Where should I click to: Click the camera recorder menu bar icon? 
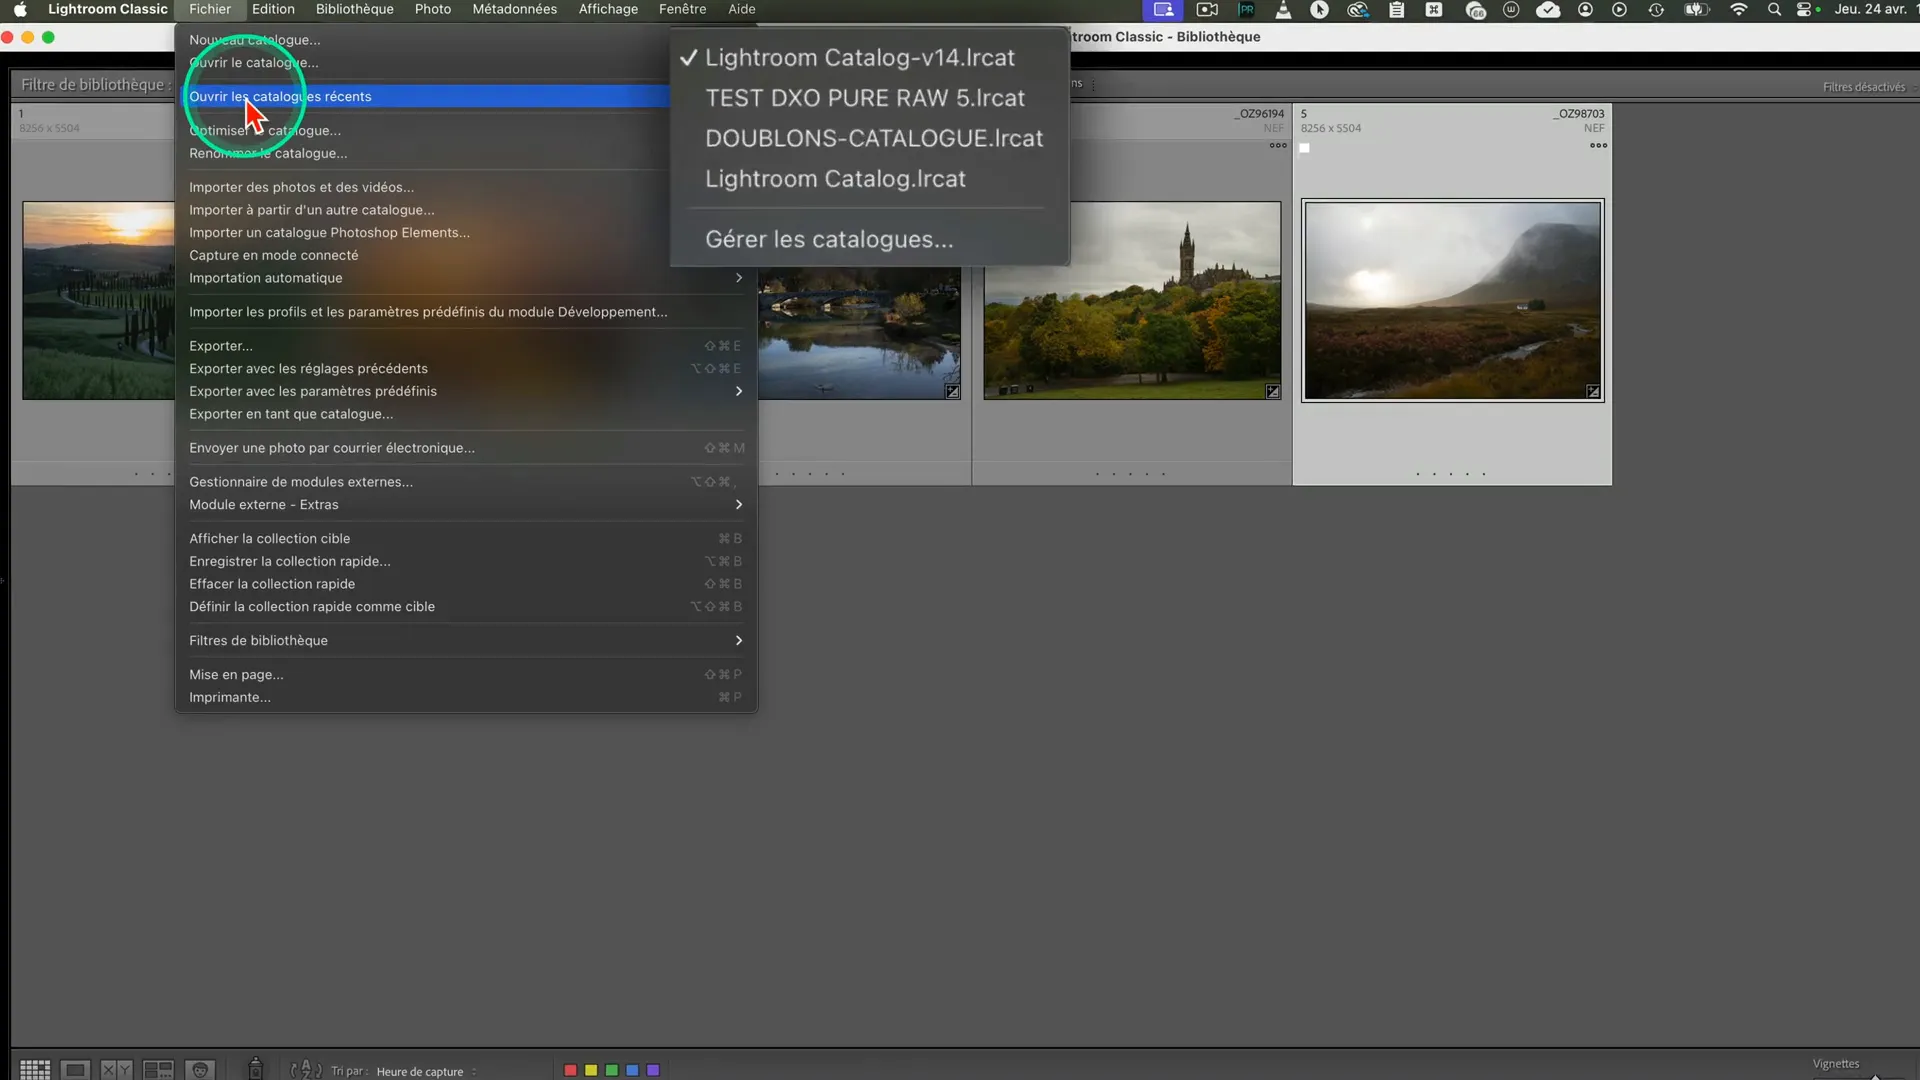point(1207,9)
